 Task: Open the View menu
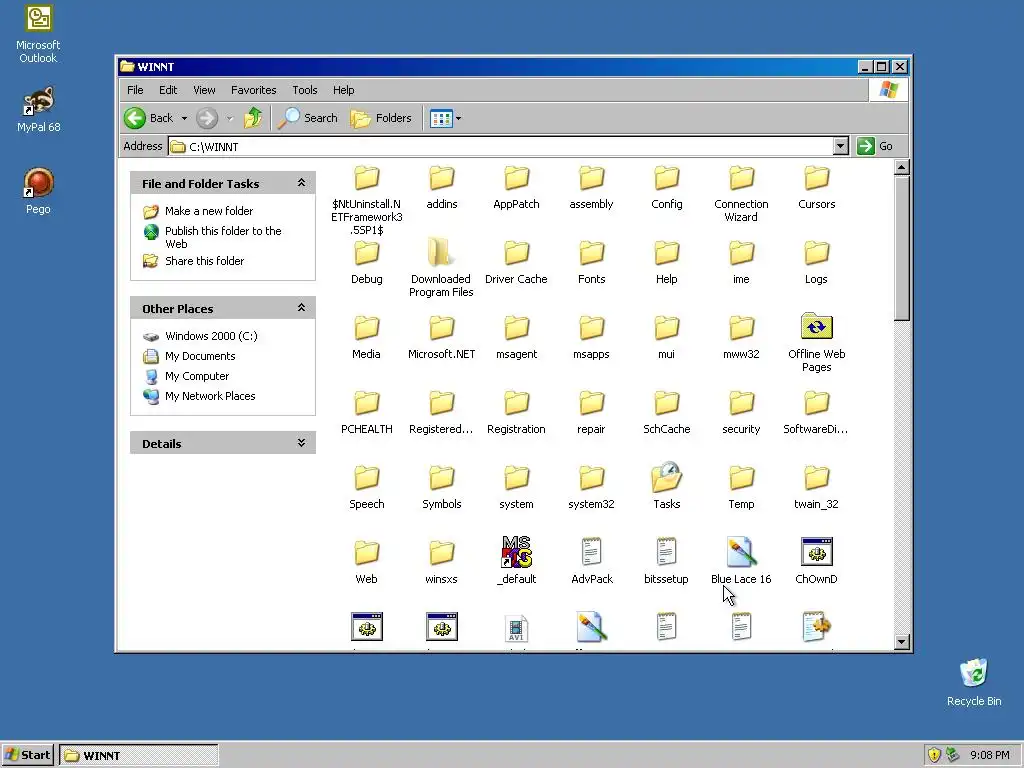[x=204, y=90]
